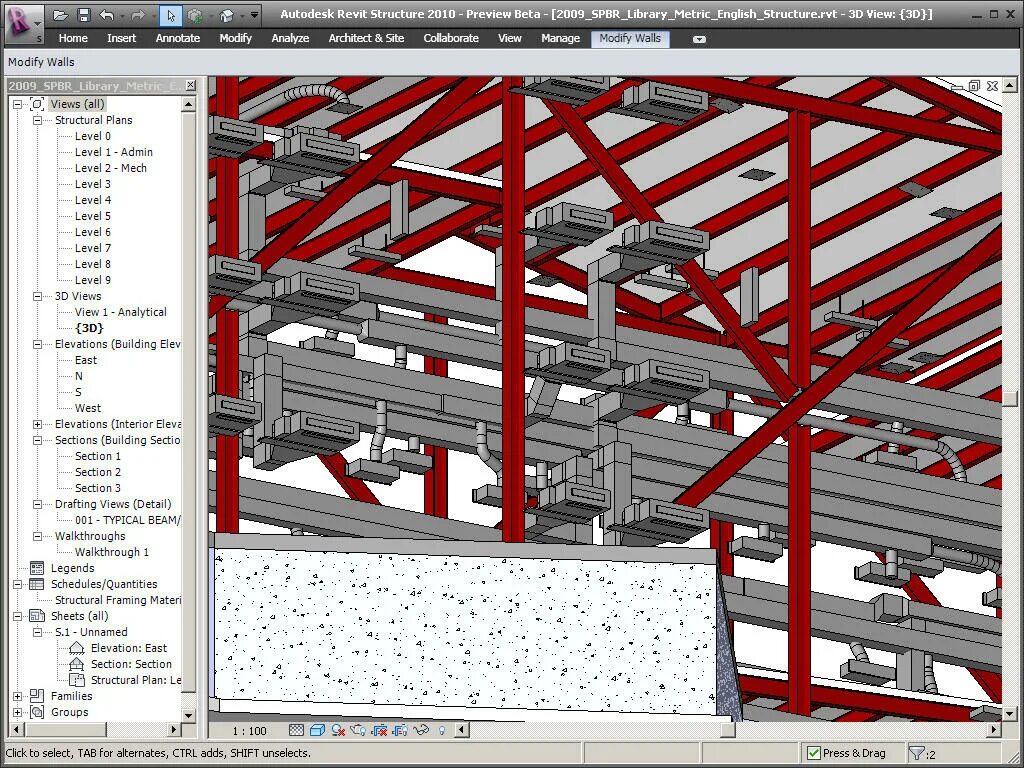This screenshot has height=768, width=1024.
Task: Switch to the Collaborate ribbon tab
Action: tap(450, 38)
